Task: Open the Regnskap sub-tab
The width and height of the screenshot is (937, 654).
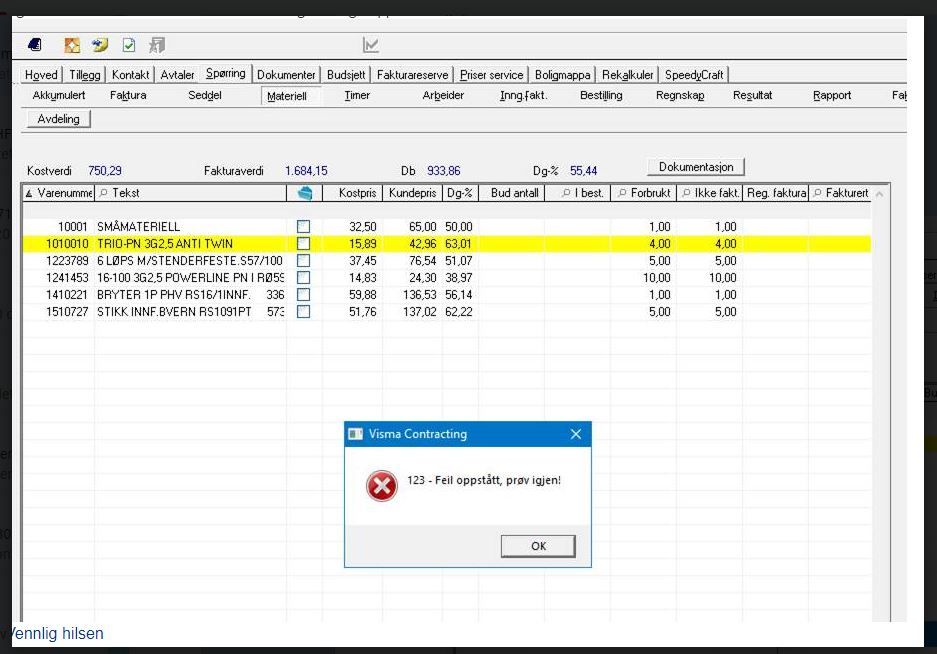Action: [x=680, y=95]
